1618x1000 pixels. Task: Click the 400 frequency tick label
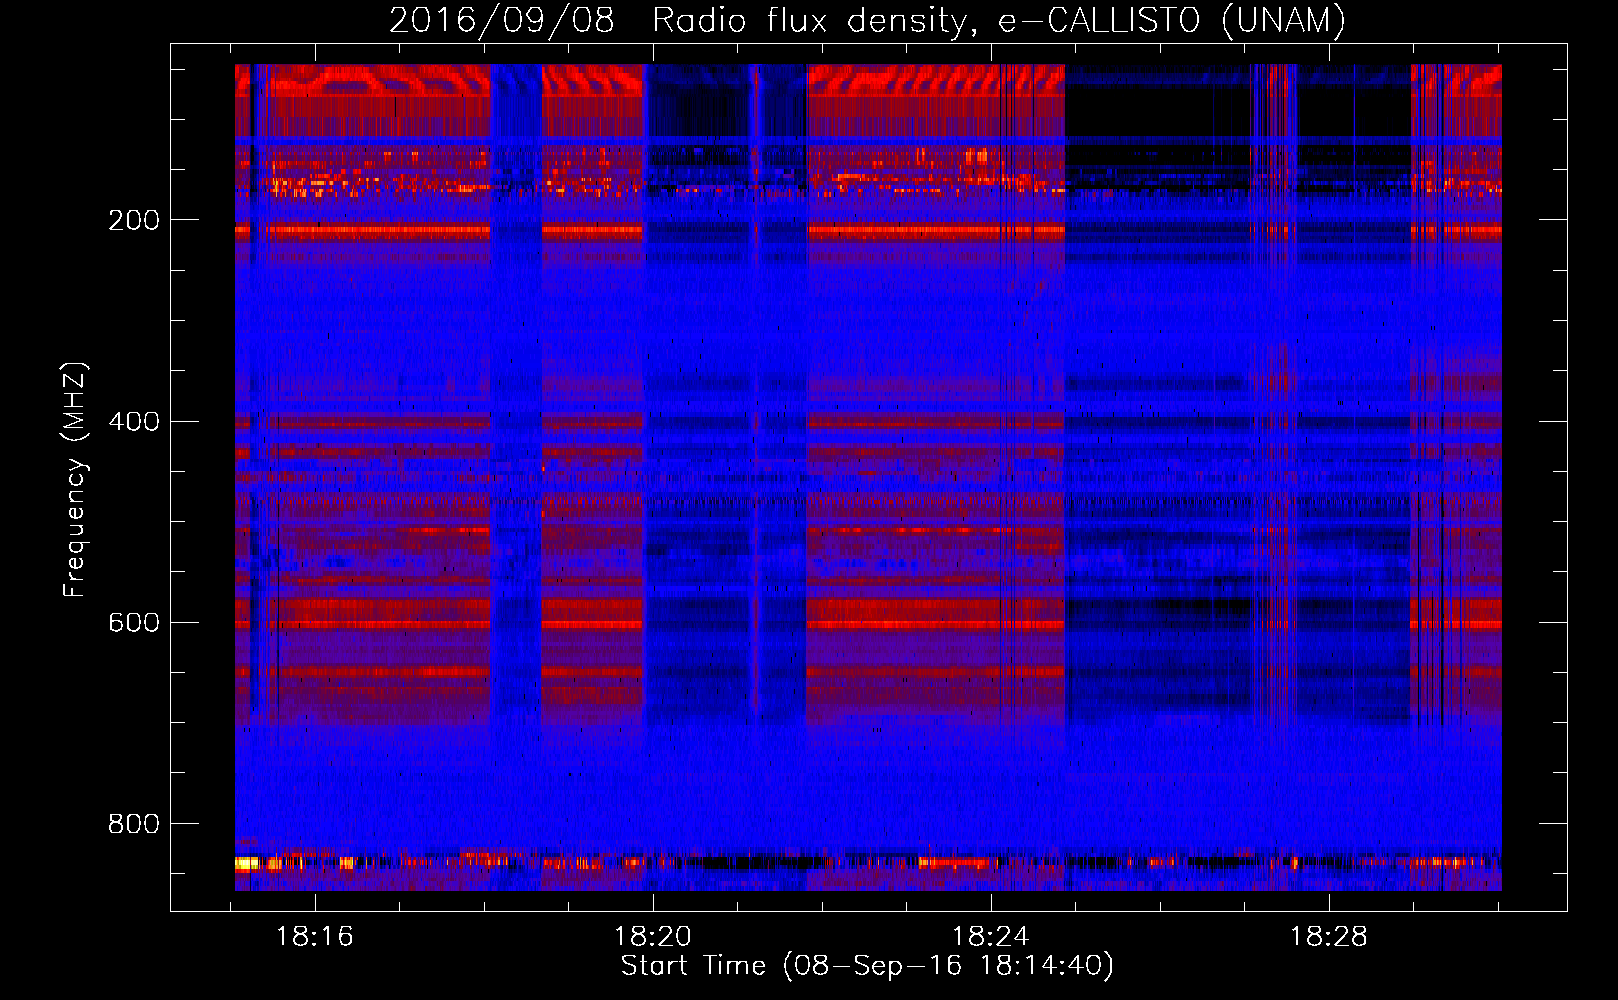pos(134,421)
